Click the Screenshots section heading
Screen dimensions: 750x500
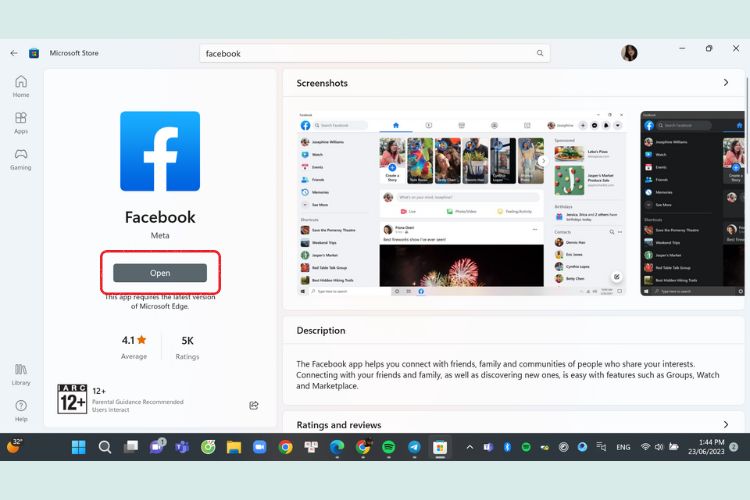point(322,83)
